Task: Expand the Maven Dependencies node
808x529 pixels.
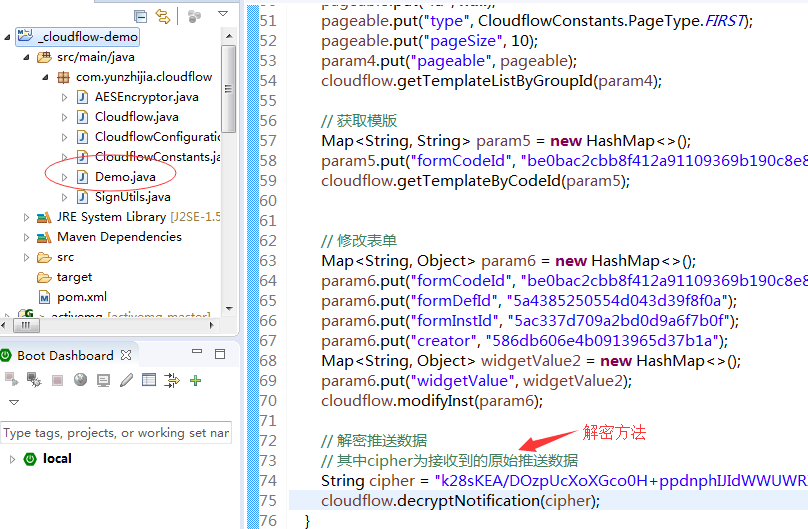Action: [x=27, y=237]
